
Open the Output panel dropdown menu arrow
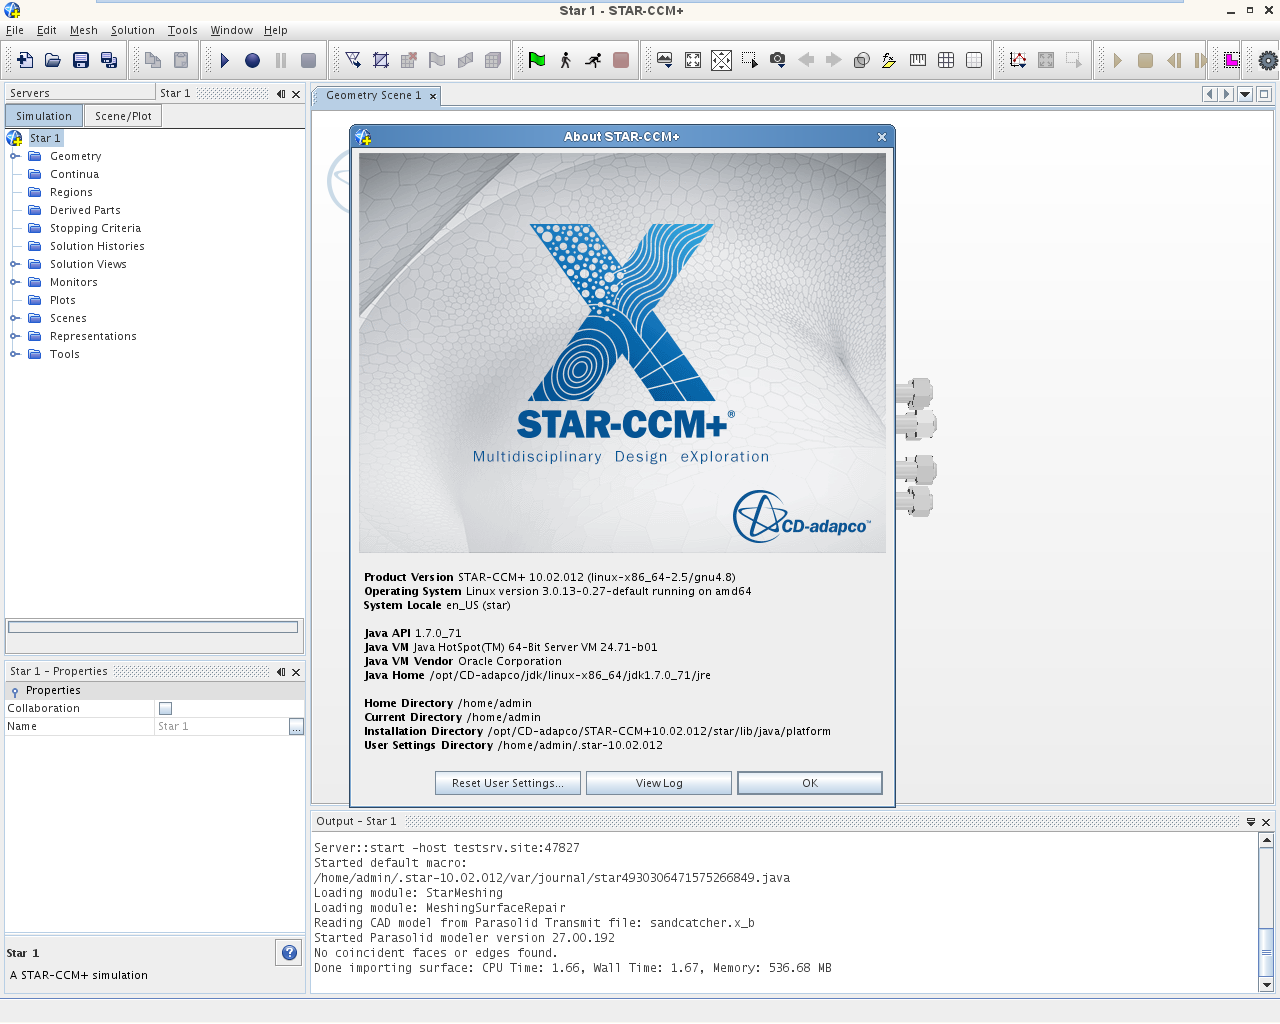pyautogui.click(x=1250, y=822)
